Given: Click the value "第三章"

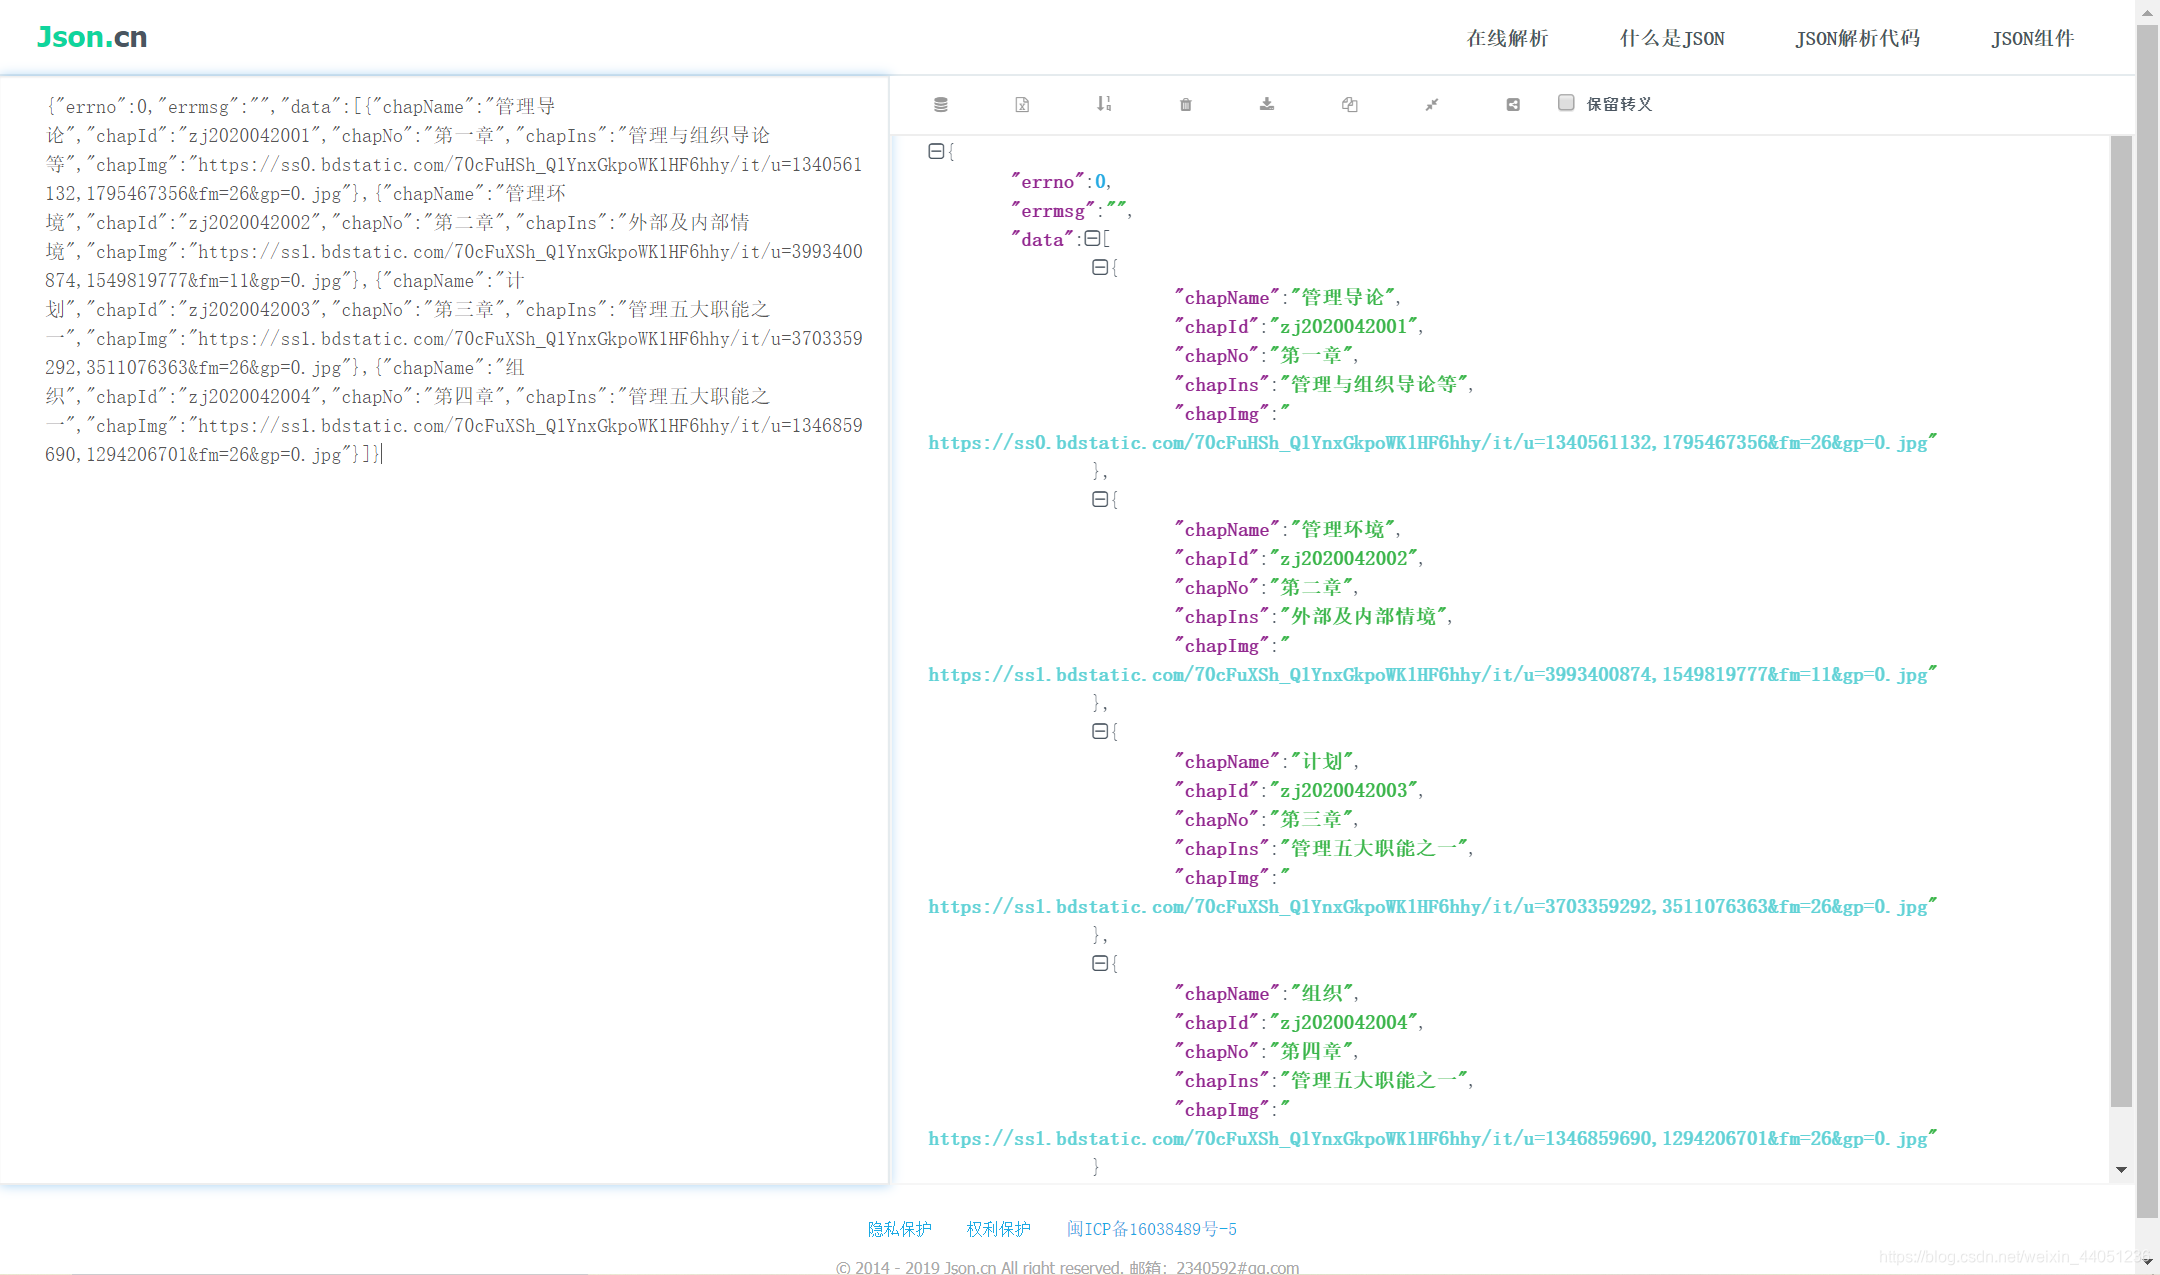Looking at the screenshot, I should tap(1312, 820).
